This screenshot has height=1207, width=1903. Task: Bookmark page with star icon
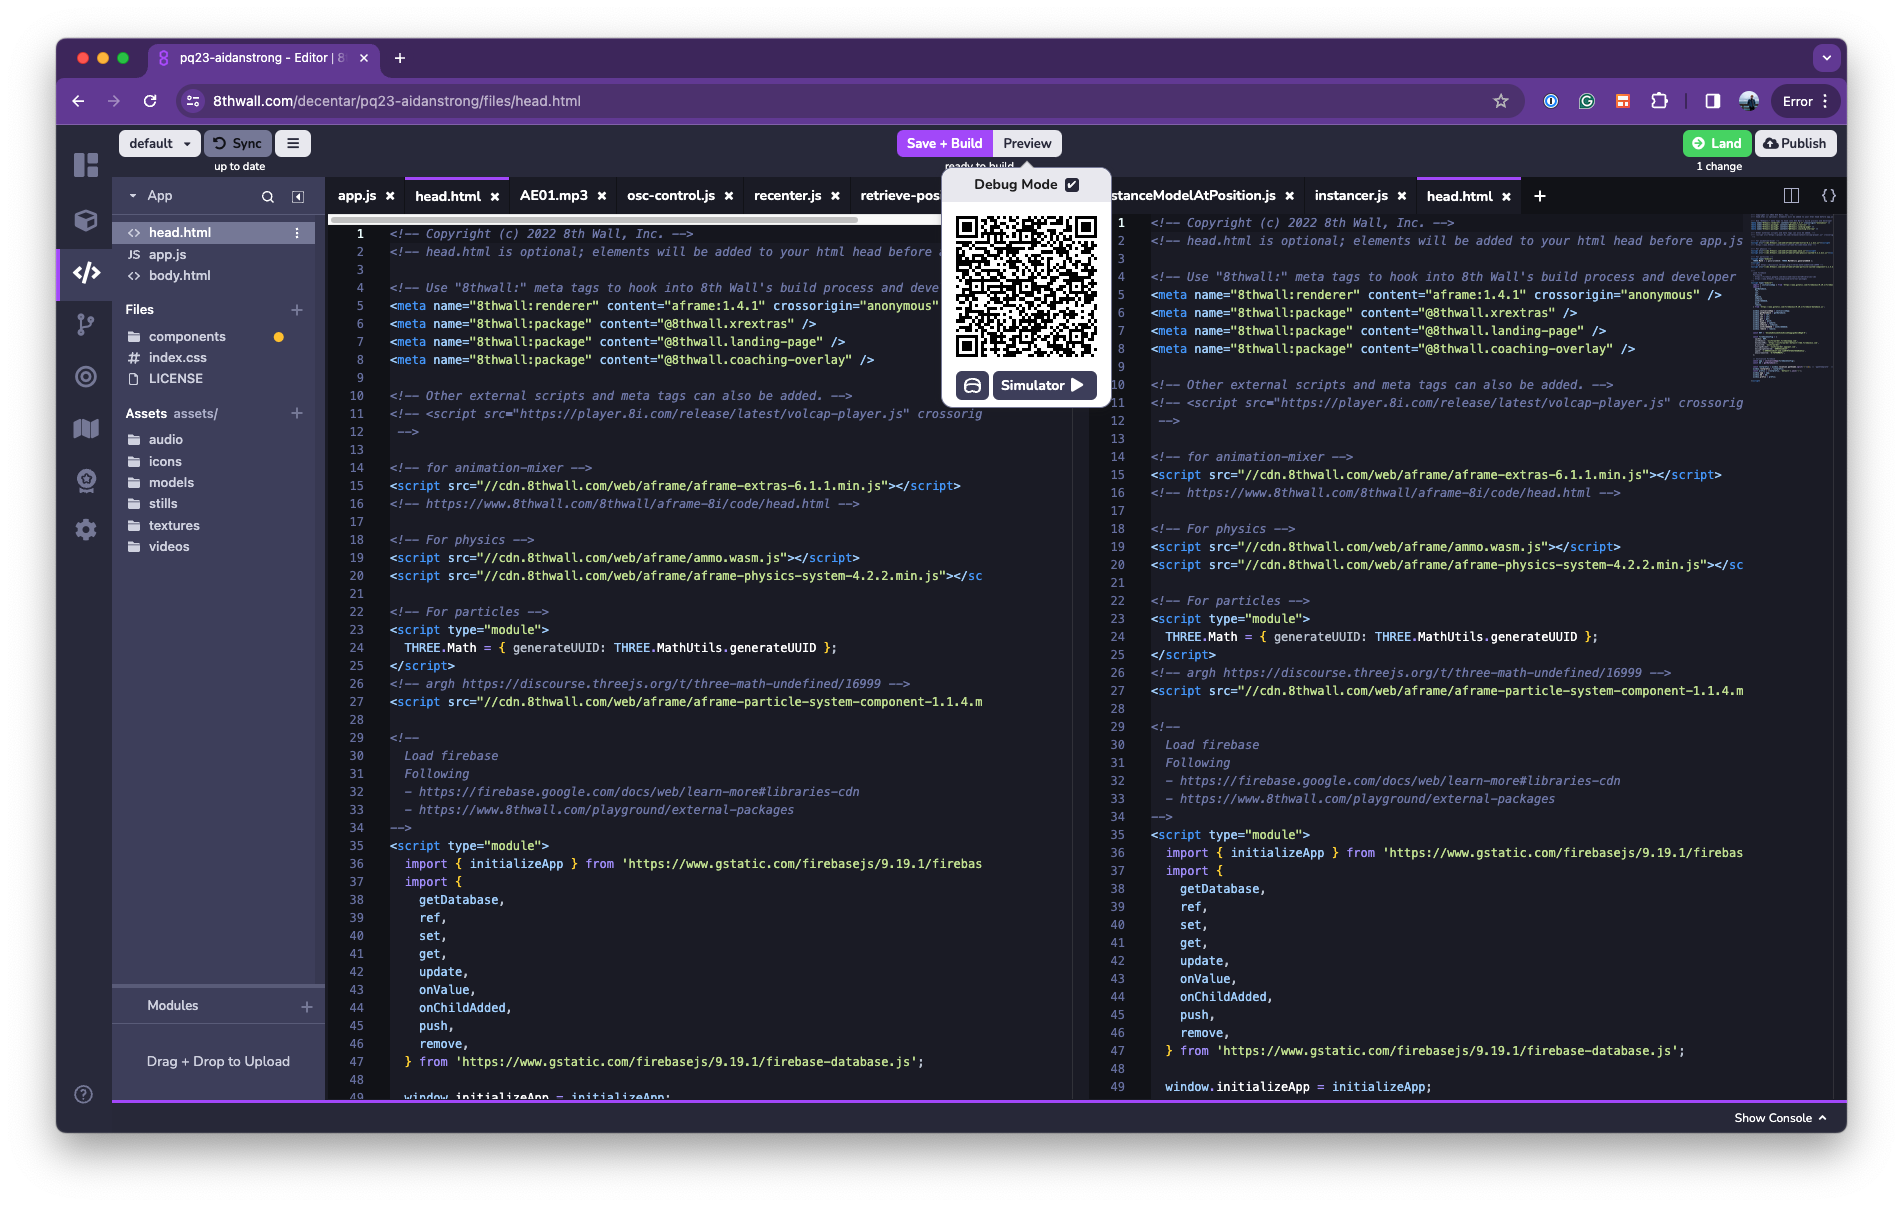tap(1501, 101)
